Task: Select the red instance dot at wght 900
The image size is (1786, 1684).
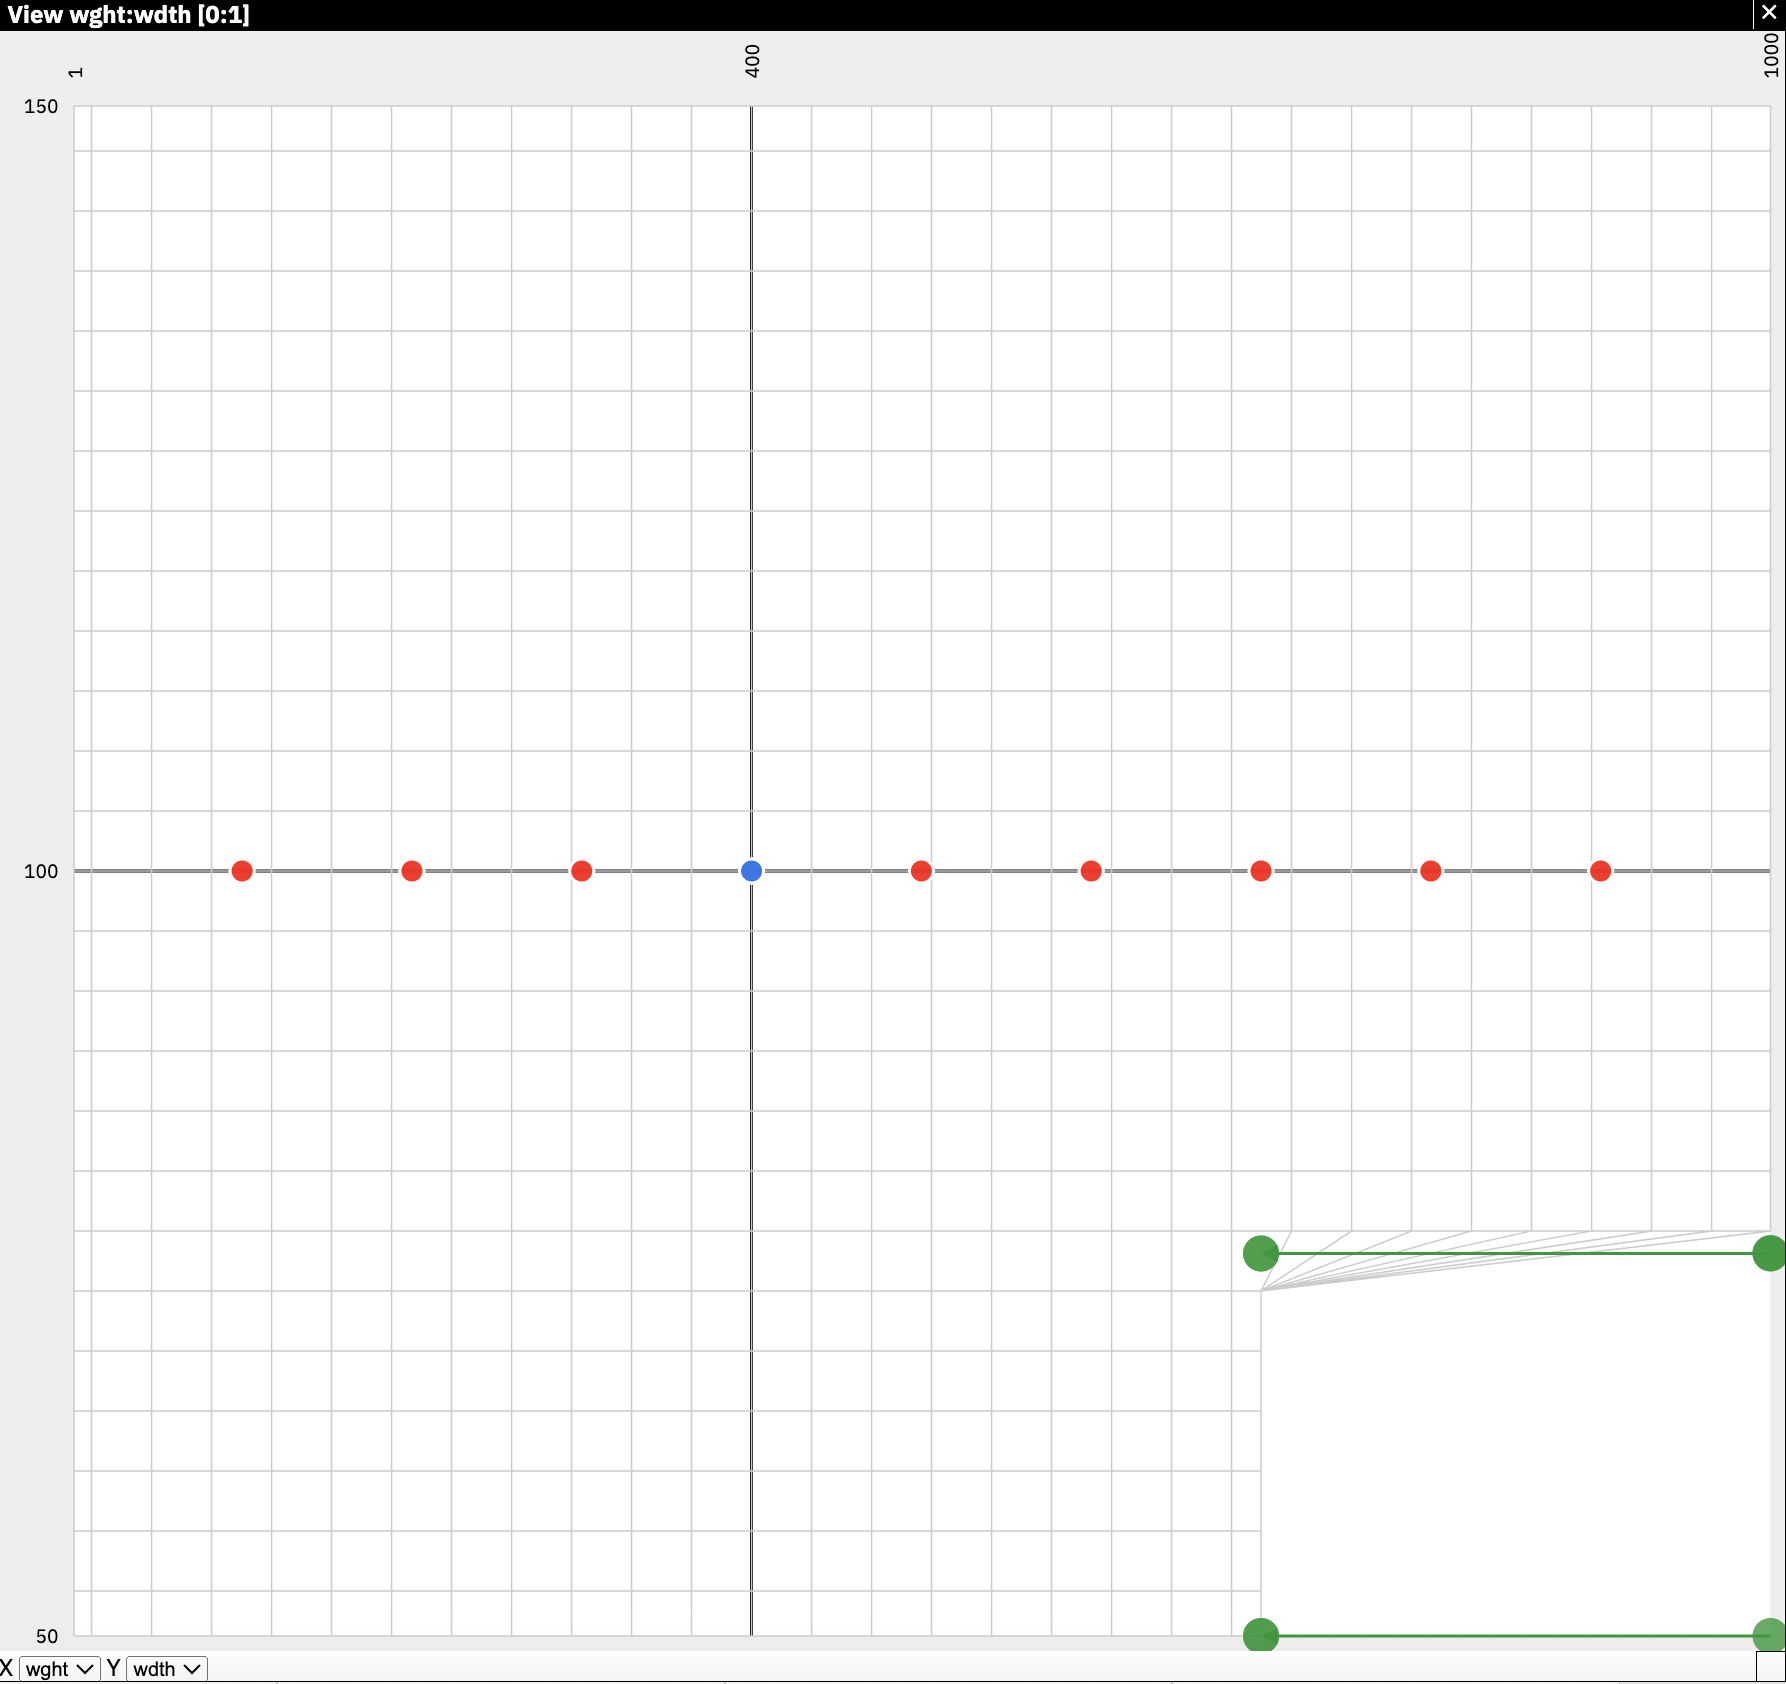Action: click(x=1600, y=871)
